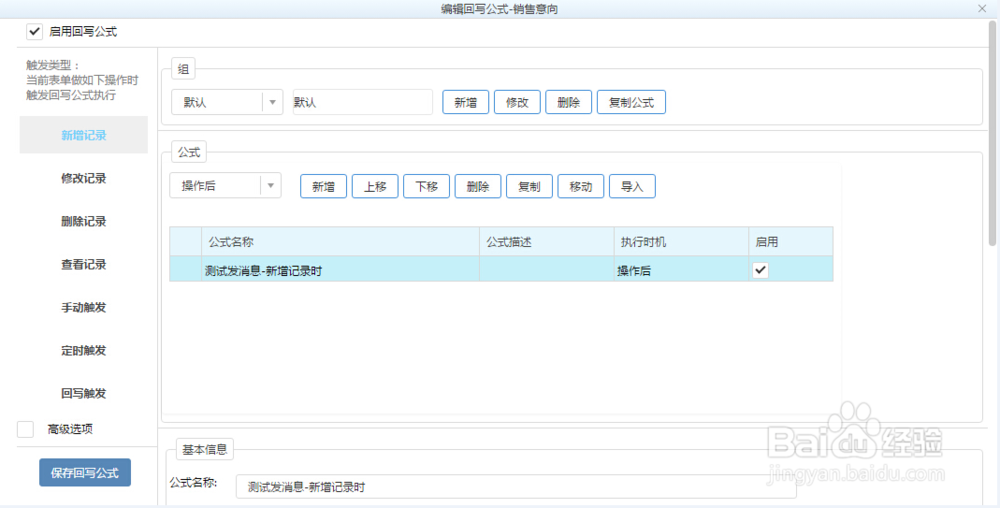Image resolution: width=1000 pixels, height=508 pixels.
Task: Click 修改 in the 组 section
Action: pyautogui.click(x=517, y=102)
